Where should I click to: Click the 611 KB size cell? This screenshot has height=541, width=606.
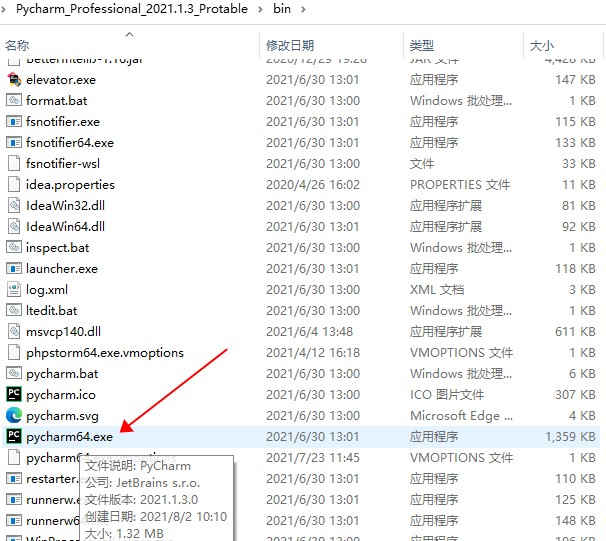[x=575, y=332]
